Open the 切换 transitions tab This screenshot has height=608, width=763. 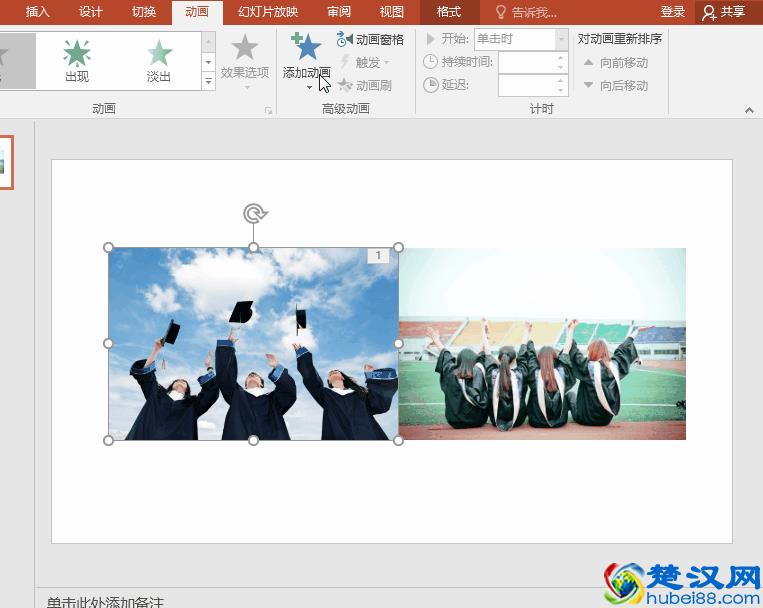coord(144,12)
